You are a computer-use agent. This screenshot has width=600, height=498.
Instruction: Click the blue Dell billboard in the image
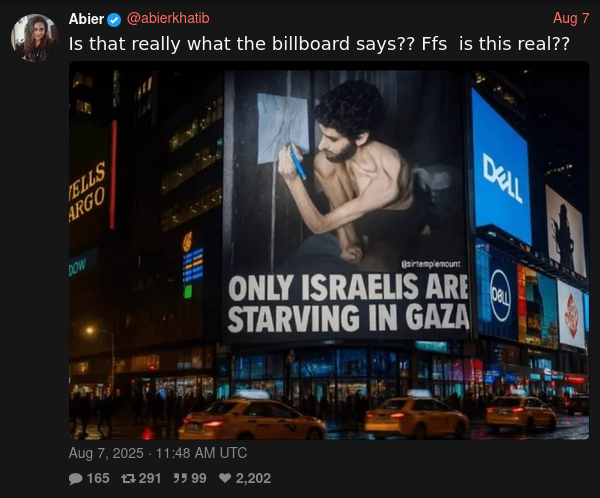point(501,167)
